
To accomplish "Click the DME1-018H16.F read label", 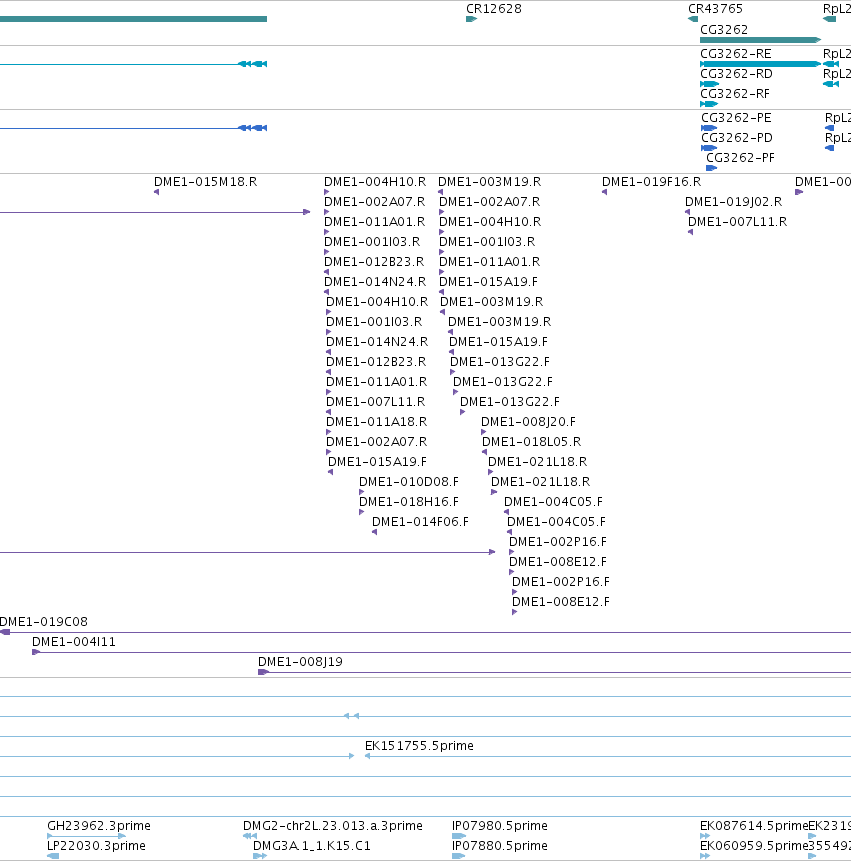I will coord(409,502).
